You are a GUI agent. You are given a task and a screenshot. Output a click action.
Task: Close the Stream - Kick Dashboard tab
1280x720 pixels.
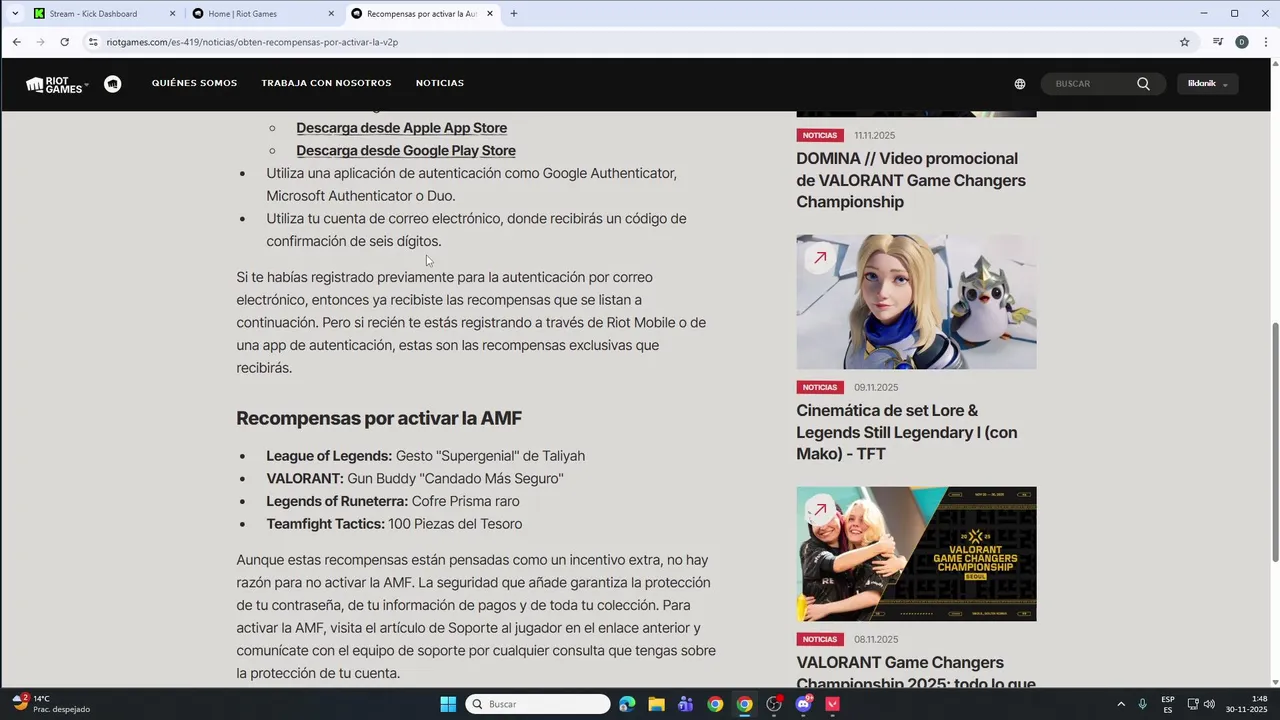point(172,14)
